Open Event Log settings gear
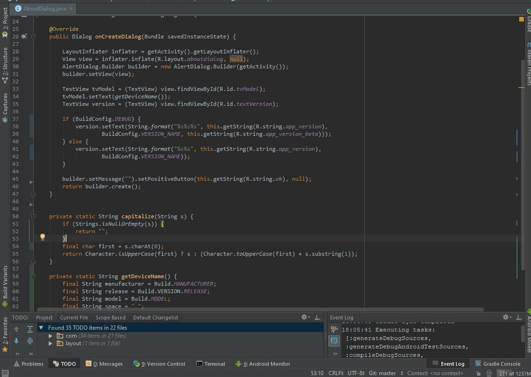The width and height of the screenshot is (531, 377). 506,317
